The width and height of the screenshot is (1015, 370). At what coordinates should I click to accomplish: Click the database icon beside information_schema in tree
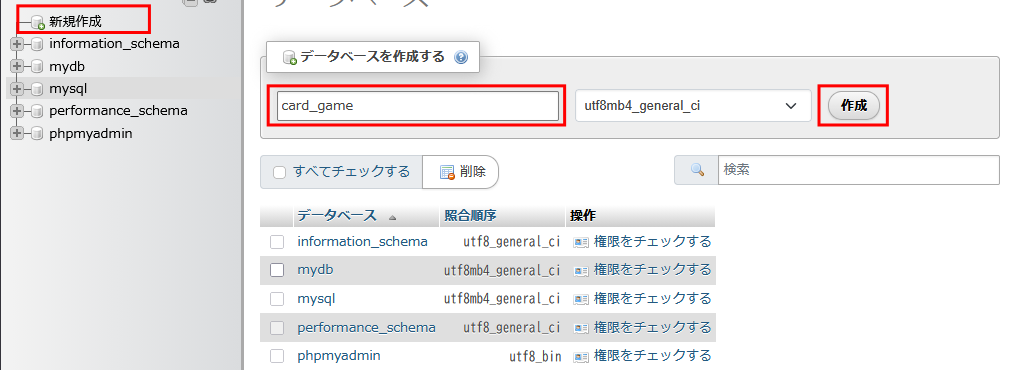[x=37, y=45]
